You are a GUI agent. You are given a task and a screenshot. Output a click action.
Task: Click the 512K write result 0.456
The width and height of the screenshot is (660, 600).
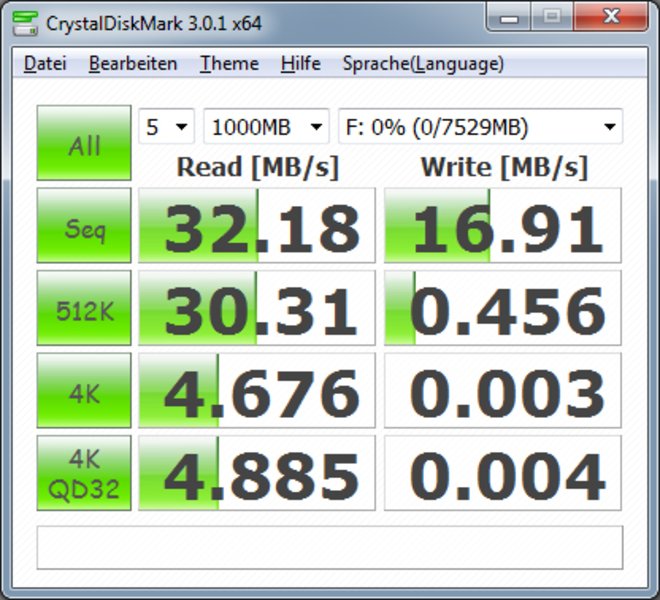point(503,308)
